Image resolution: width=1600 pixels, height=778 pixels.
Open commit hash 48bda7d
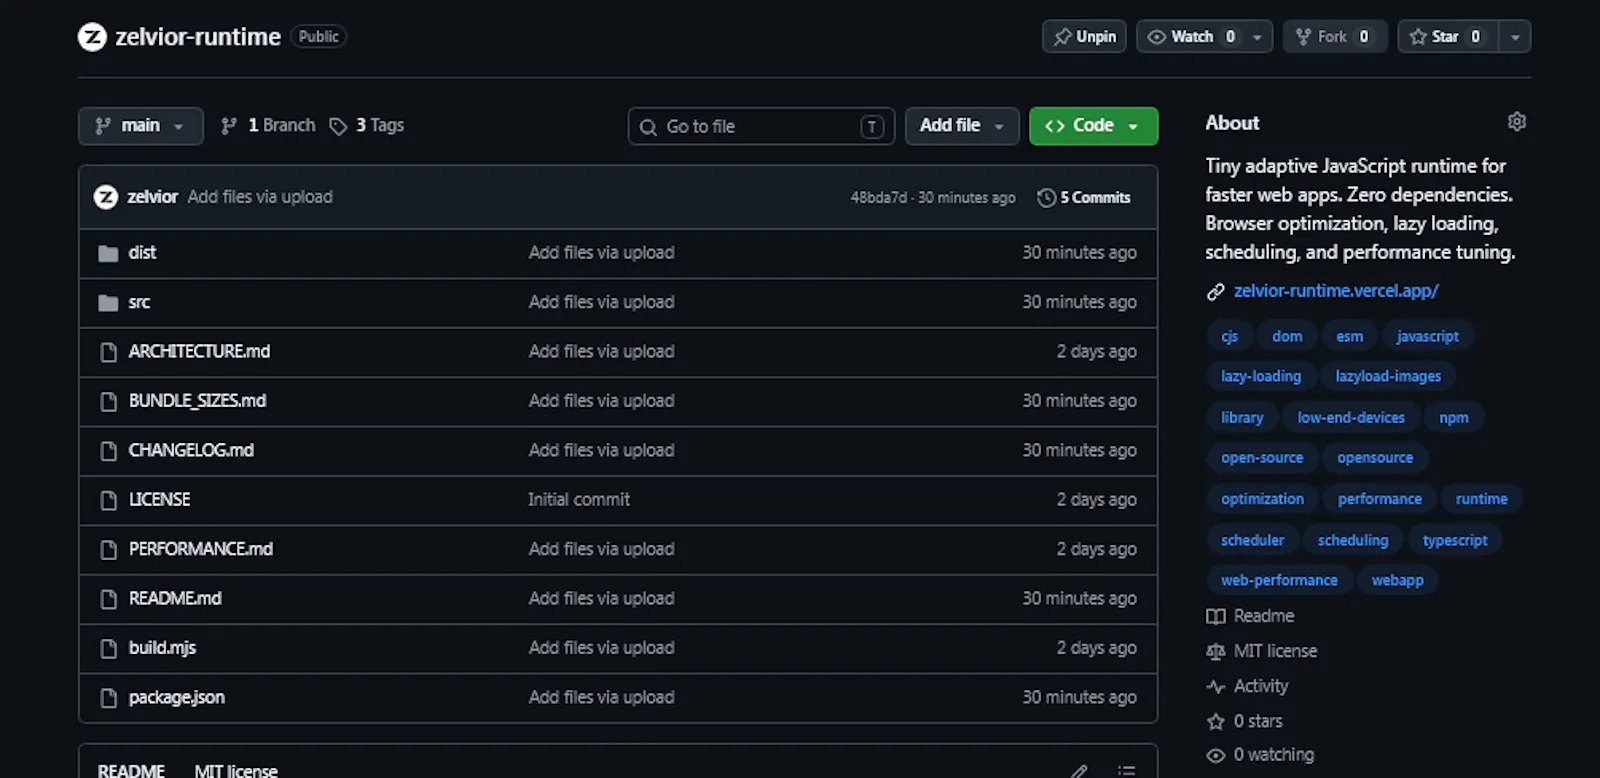[878, 198]
